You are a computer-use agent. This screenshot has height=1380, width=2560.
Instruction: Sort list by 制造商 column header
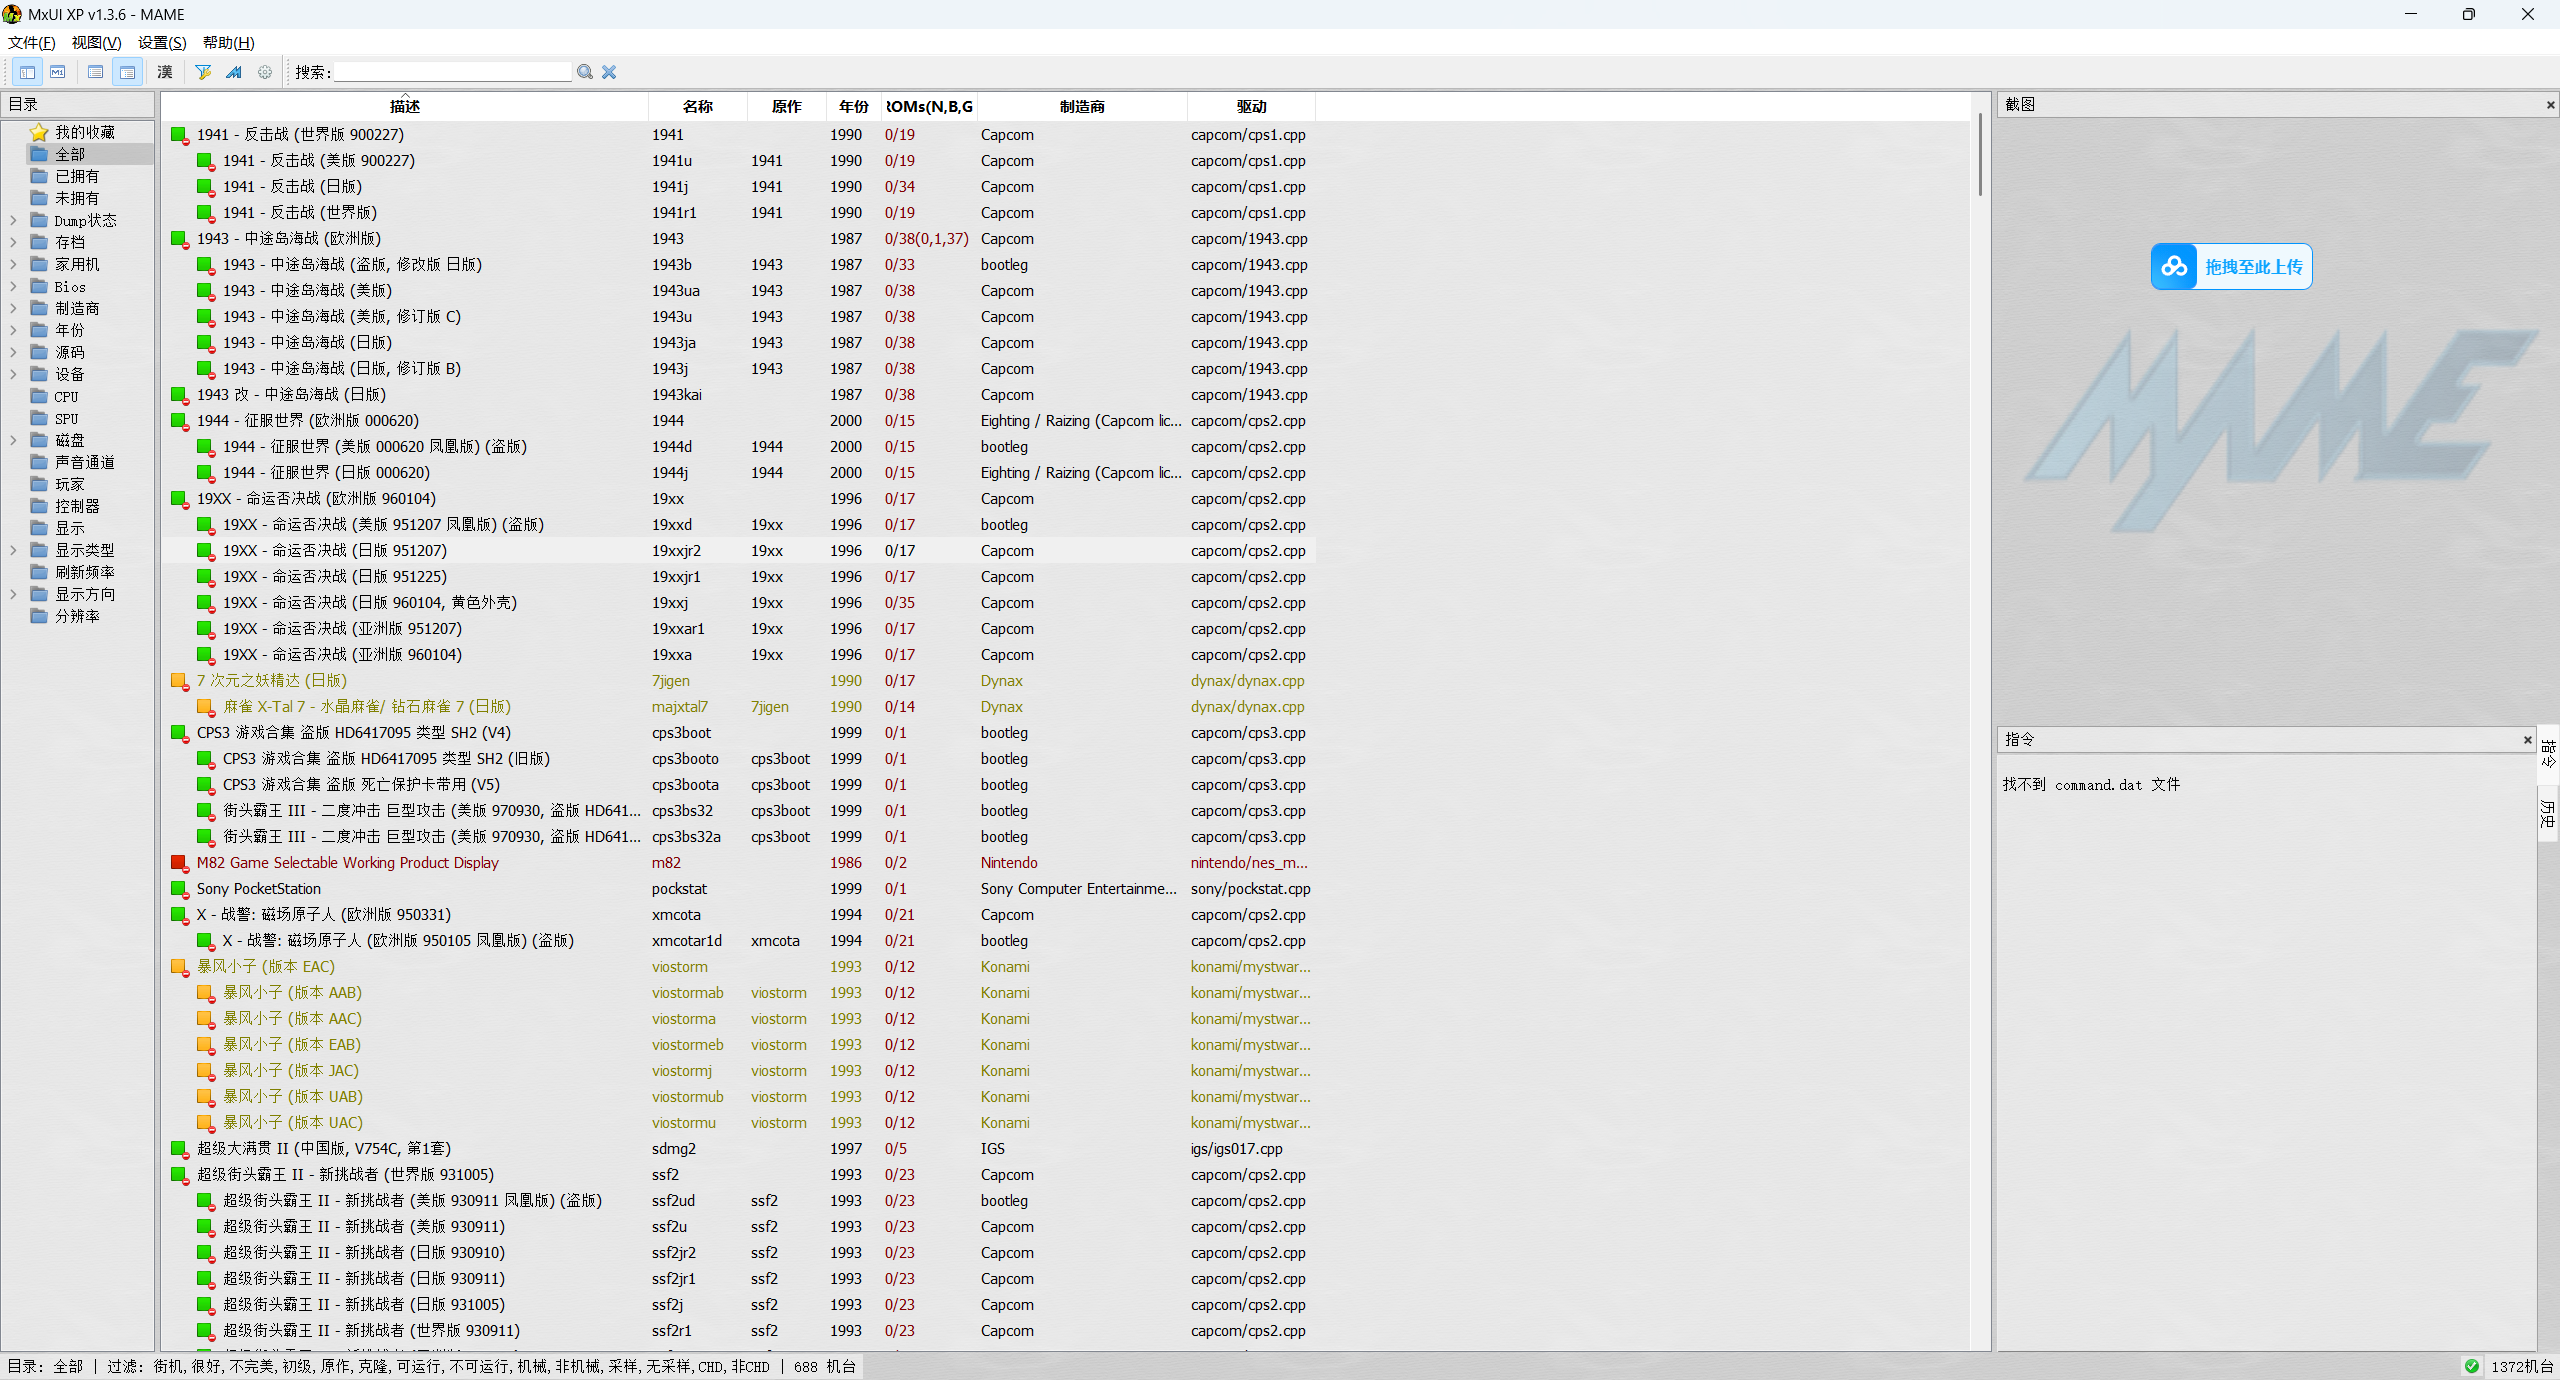pyautogui.click(x=1081, y=106)
